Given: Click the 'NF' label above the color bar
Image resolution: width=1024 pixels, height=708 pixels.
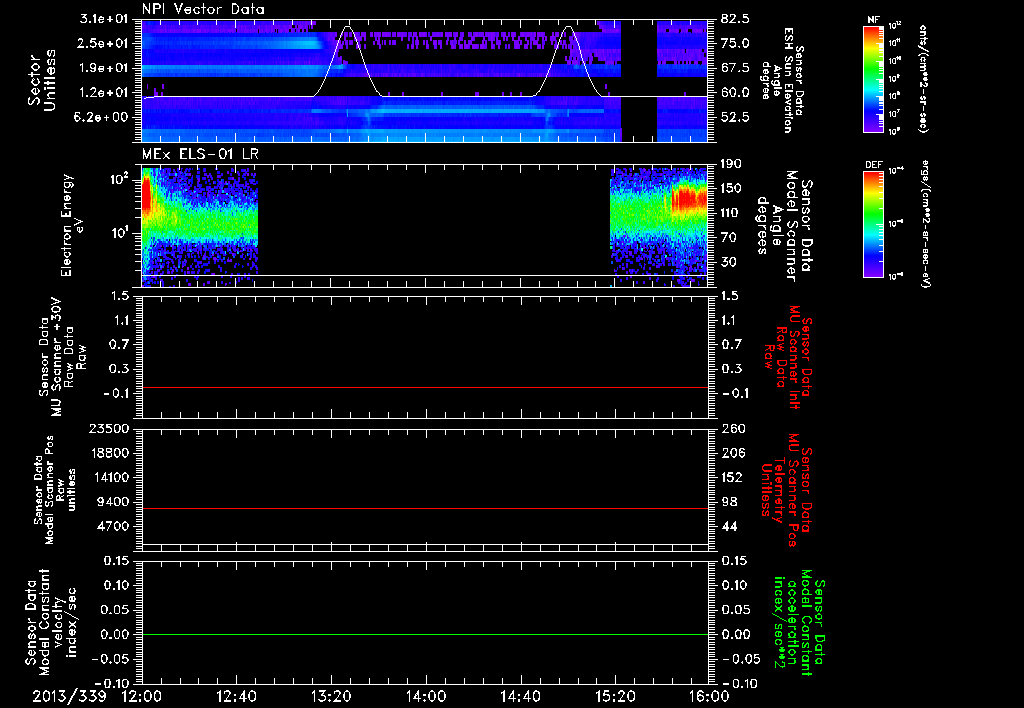Looking at the screenshot, I should [873, 20].
